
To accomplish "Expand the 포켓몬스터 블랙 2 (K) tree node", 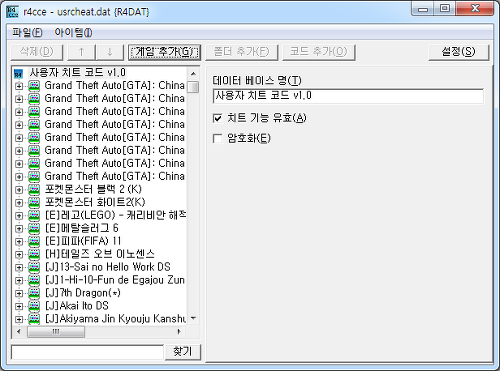I will 19,190.
